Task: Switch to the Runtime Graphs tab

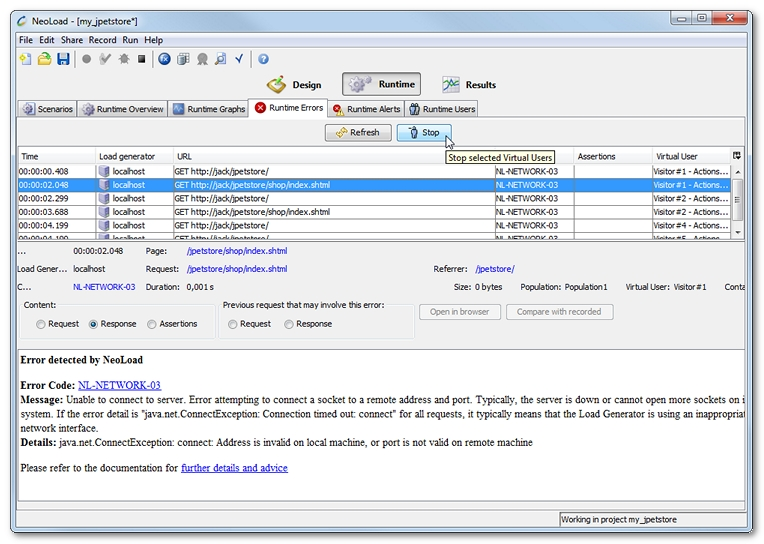Action: coord(208,109)
